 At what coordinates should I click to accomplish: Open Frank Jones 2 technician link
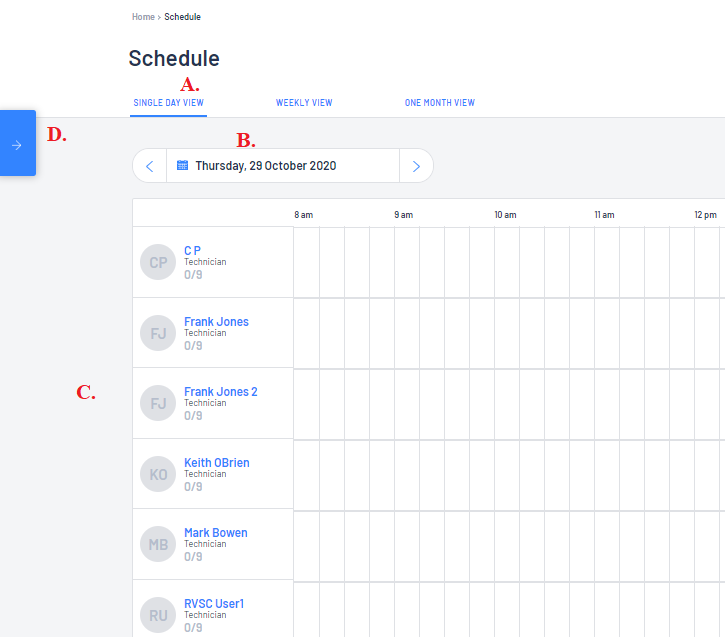pyautogui.click(x=221, y=392)
